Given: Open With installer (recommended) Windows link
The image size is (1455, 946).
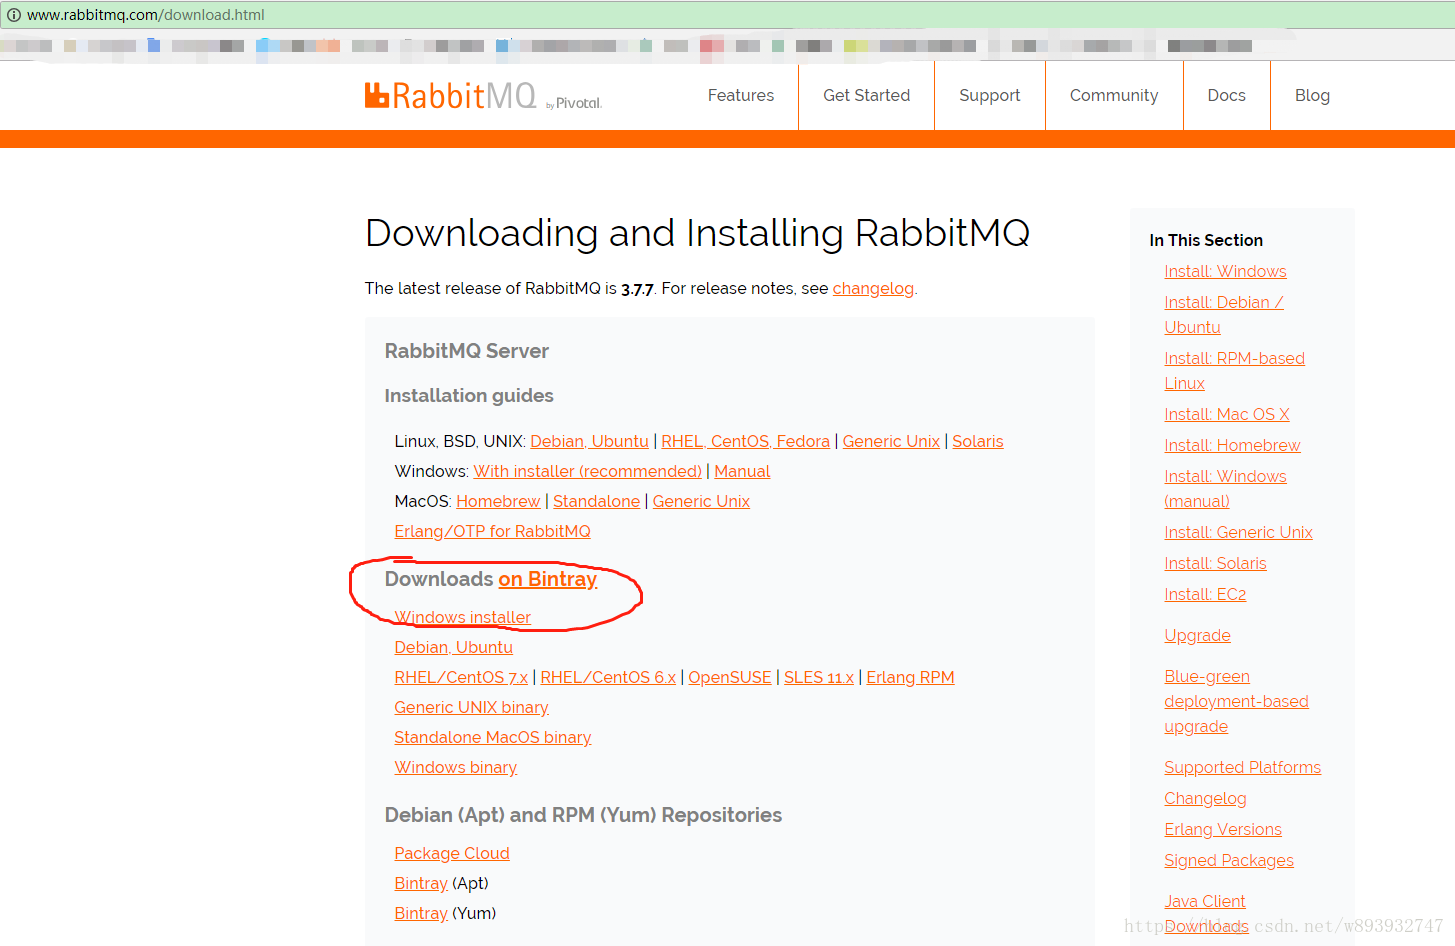Looking at the screenshot, I should pos(588,471).
